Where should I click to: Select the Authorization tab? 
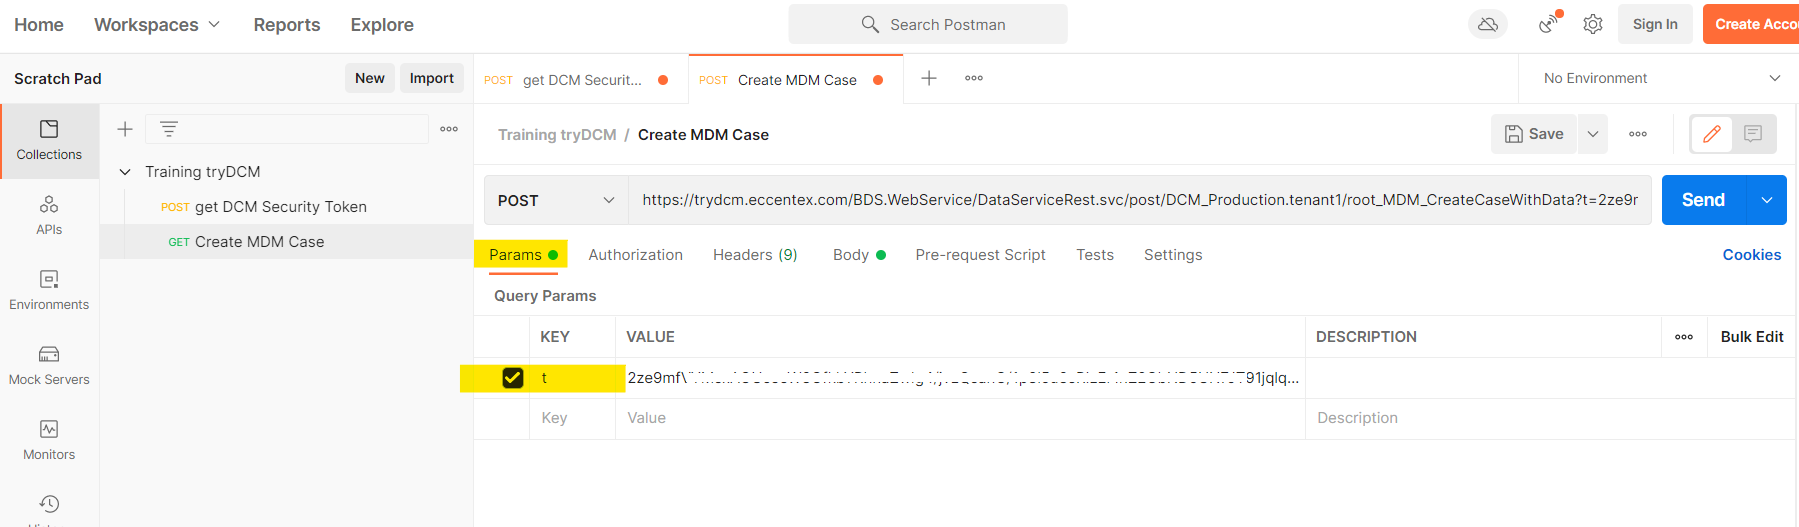636,255
